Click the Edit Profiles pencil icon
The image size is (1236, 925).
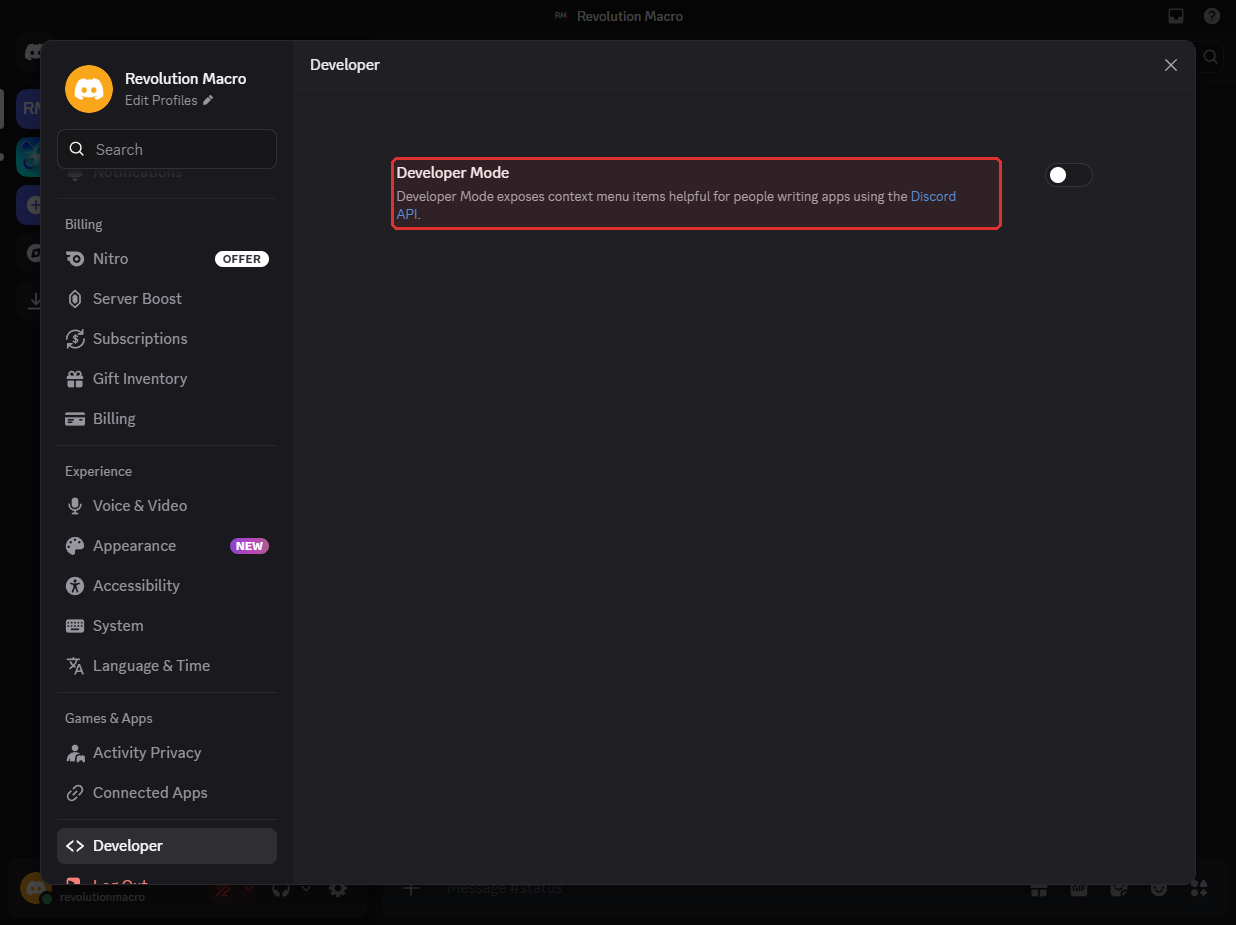click(208, 100)
